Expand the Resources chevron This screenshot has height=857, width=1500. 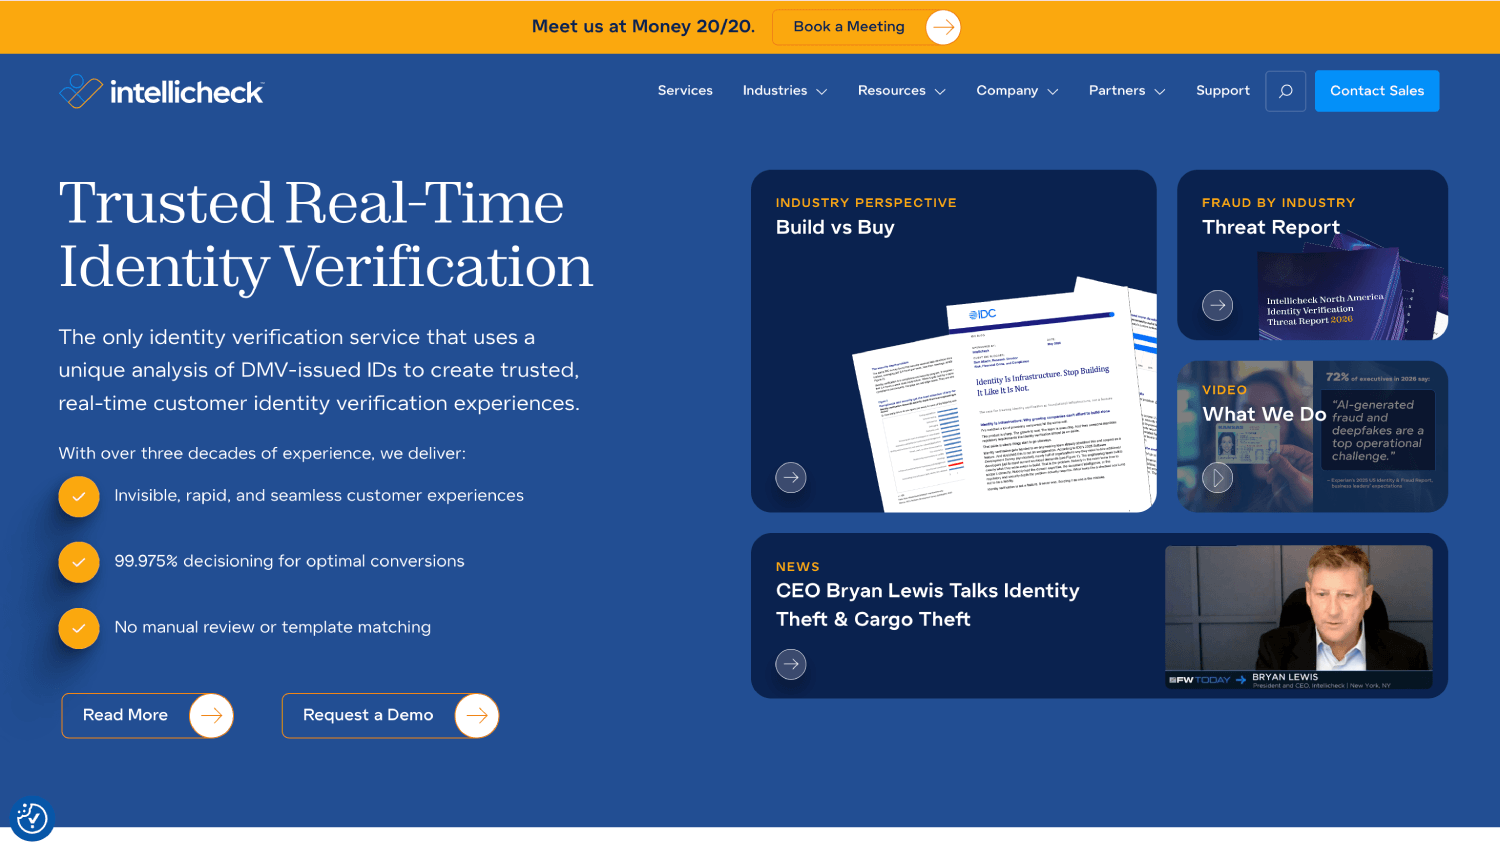point(940,91)
